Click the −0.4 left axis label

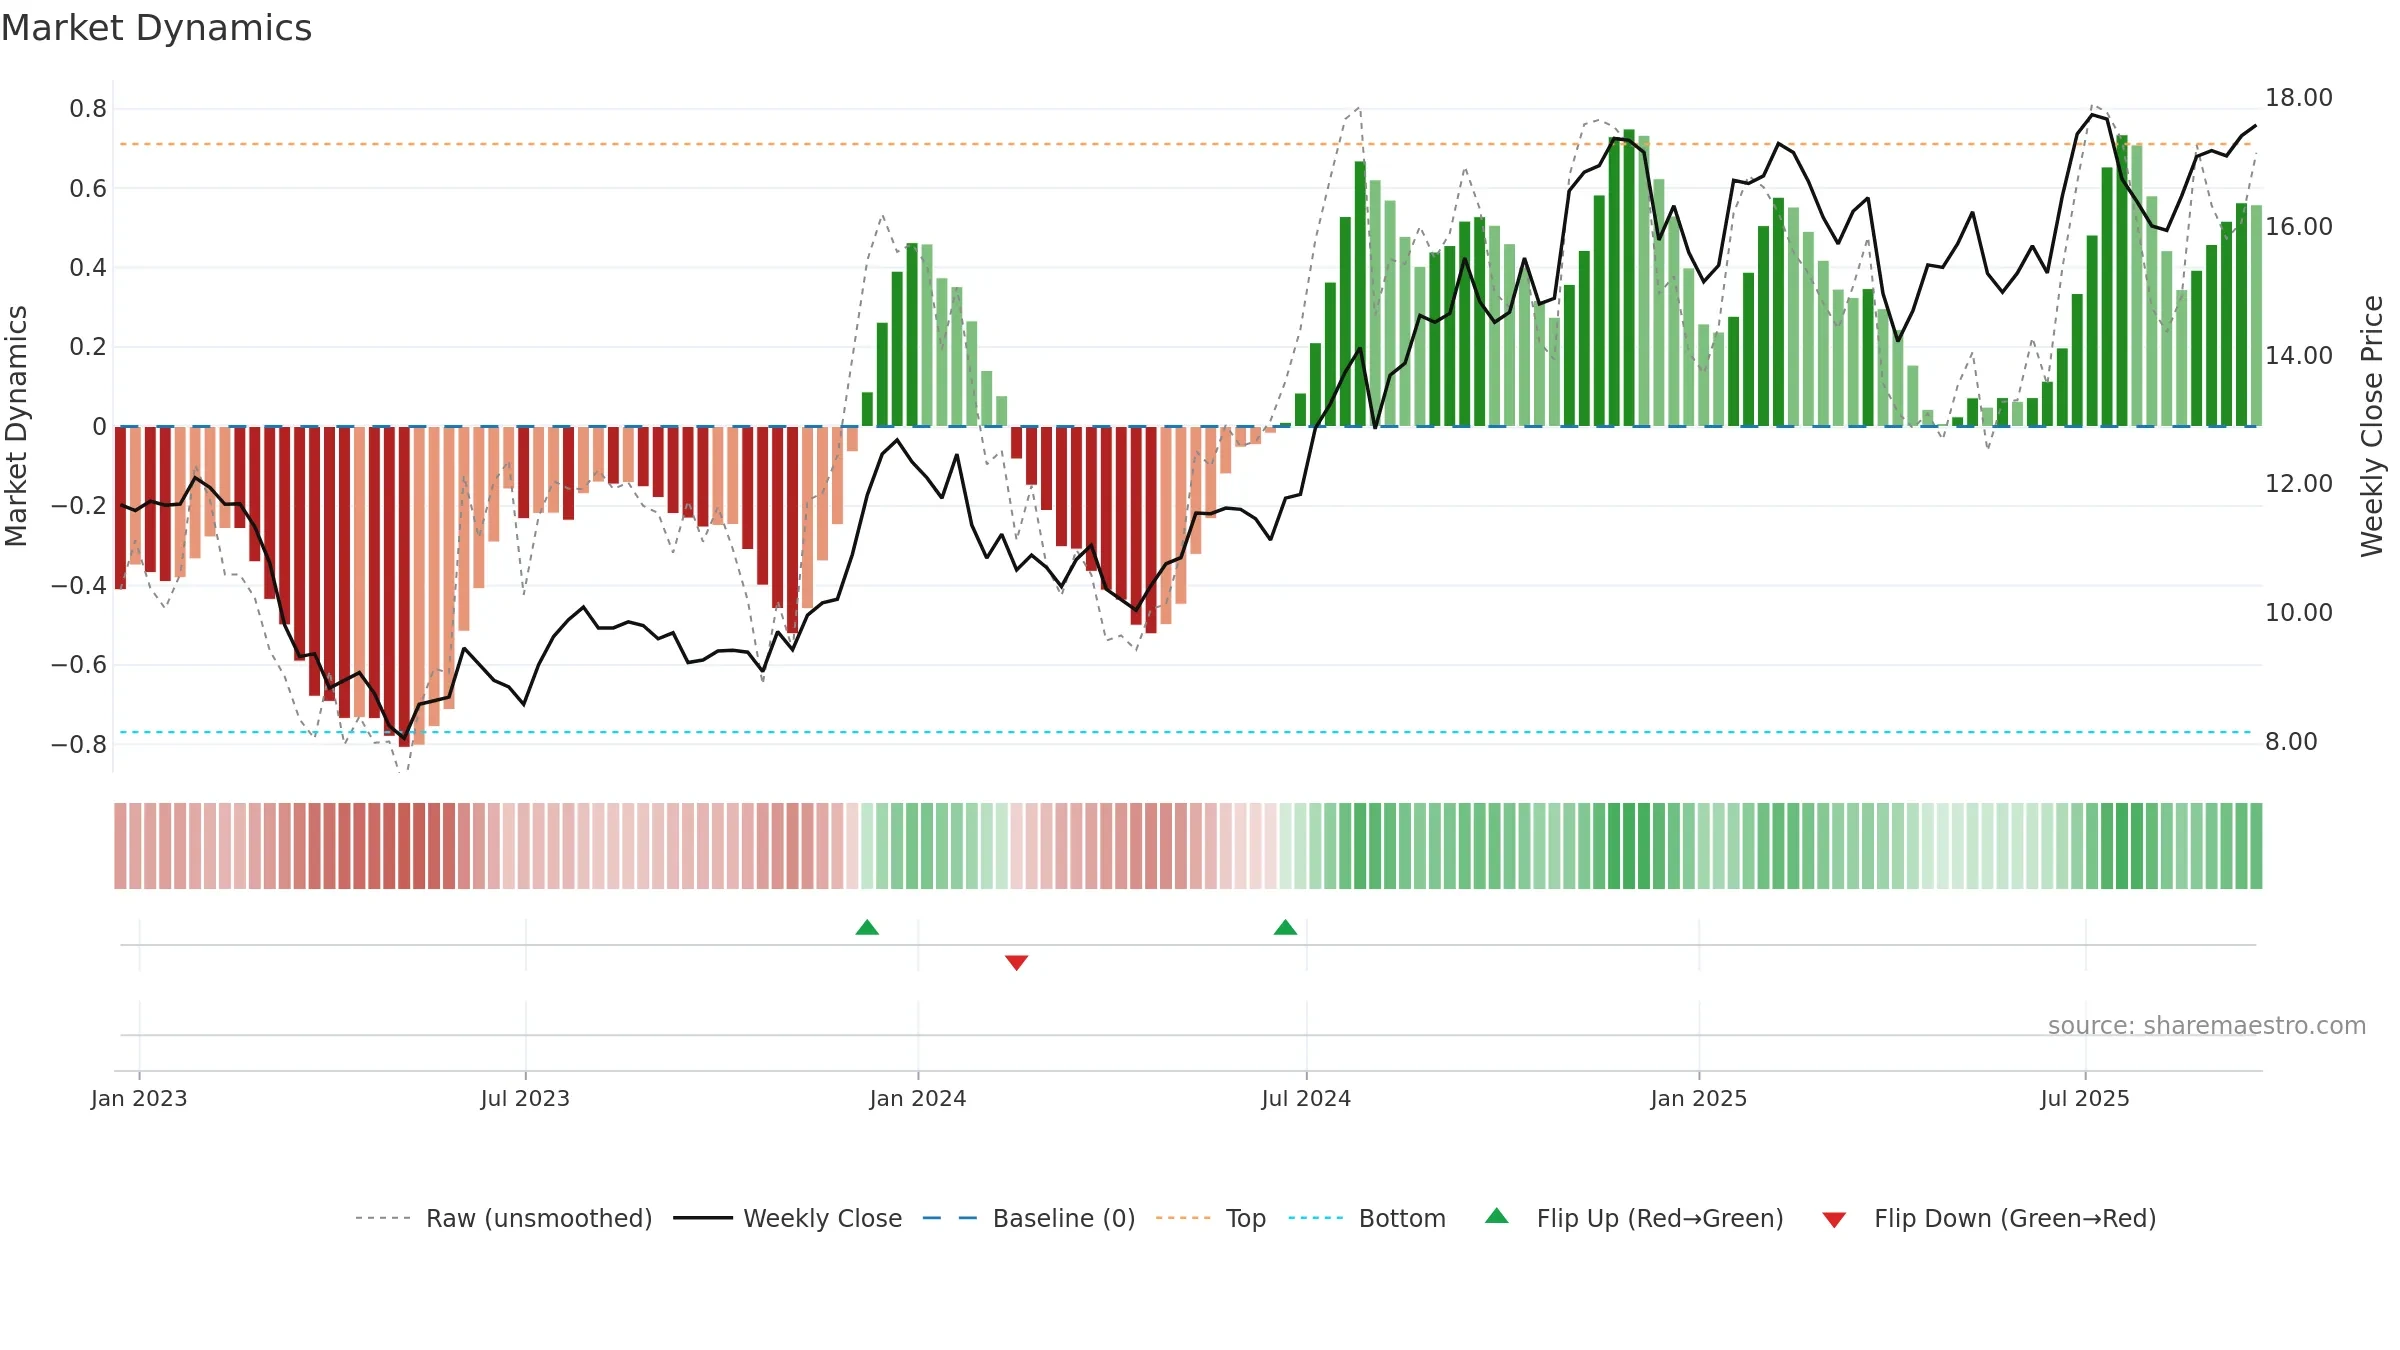click(x=79, y=585)
